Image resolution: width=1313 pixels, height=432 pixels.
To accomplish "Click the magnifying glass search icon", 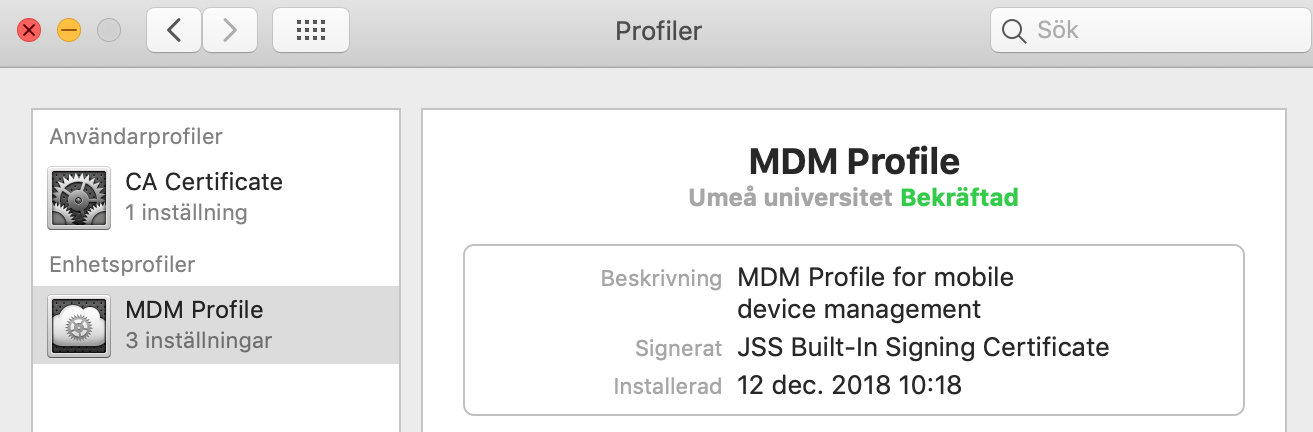I will click(x=1013, y=31).
